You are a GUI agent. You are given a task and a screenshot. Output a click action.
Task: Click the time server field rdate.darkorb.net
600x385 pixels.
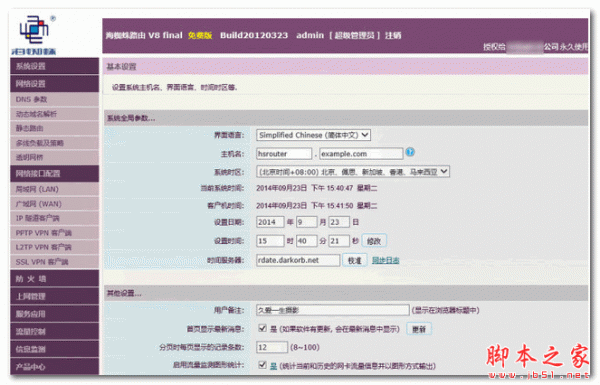pyautogui.click(x=298, y=260)
